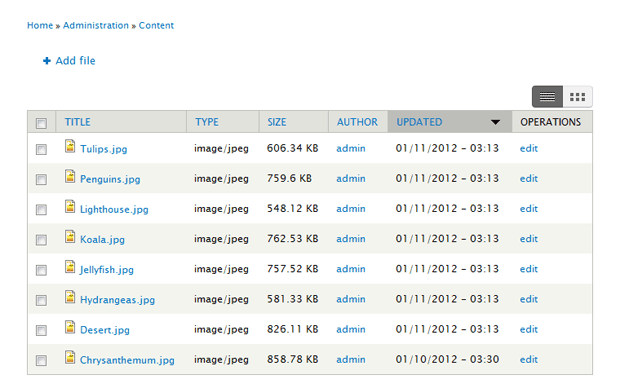Sort the table by Type column

[206, 122]
